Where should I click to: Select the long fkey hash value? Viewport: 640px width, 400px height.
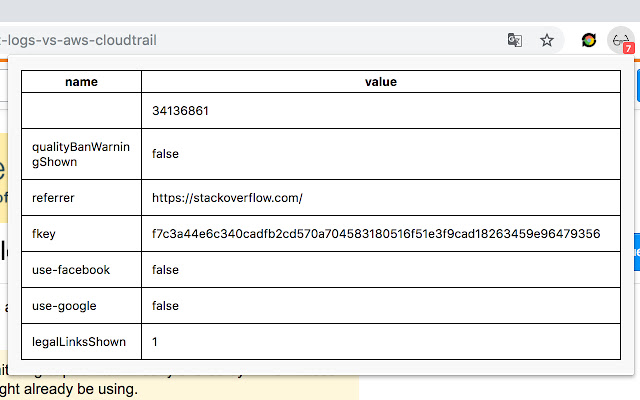click(376, 233)
